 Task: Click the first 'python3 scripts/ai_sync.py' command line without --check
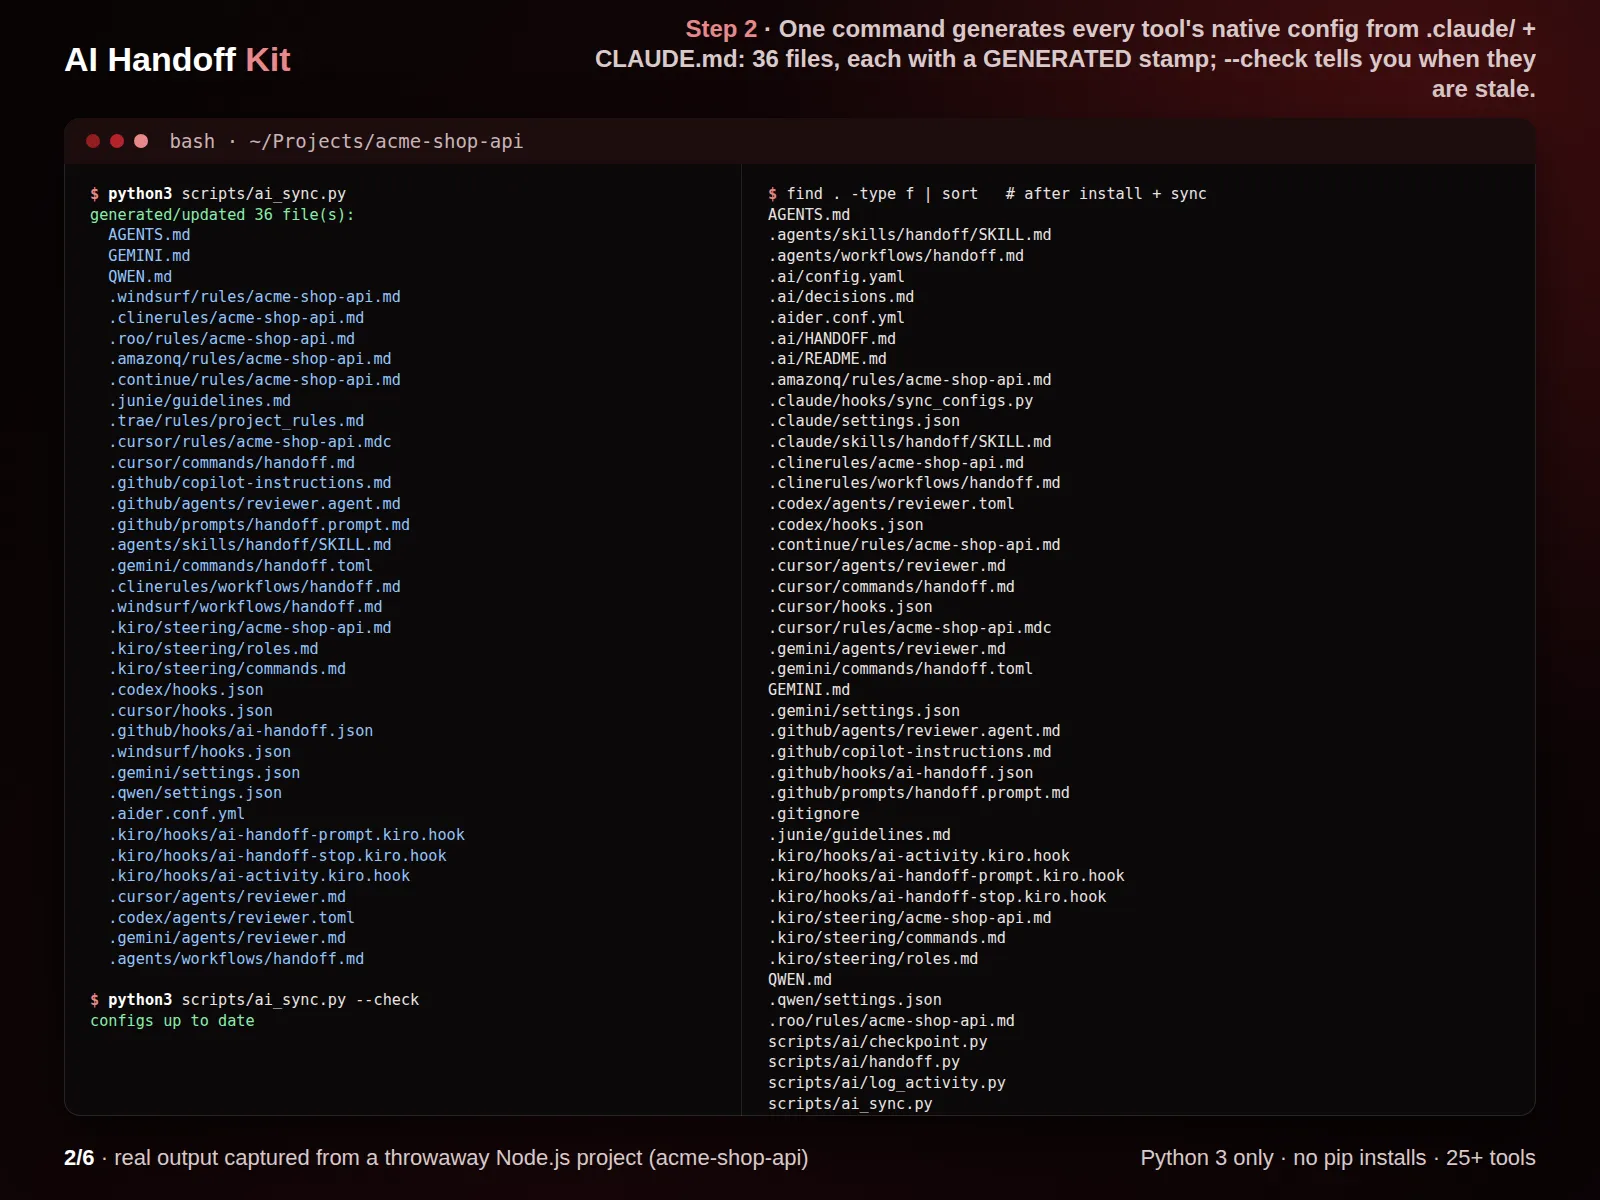pyautogui.click(x=218, y=194)
